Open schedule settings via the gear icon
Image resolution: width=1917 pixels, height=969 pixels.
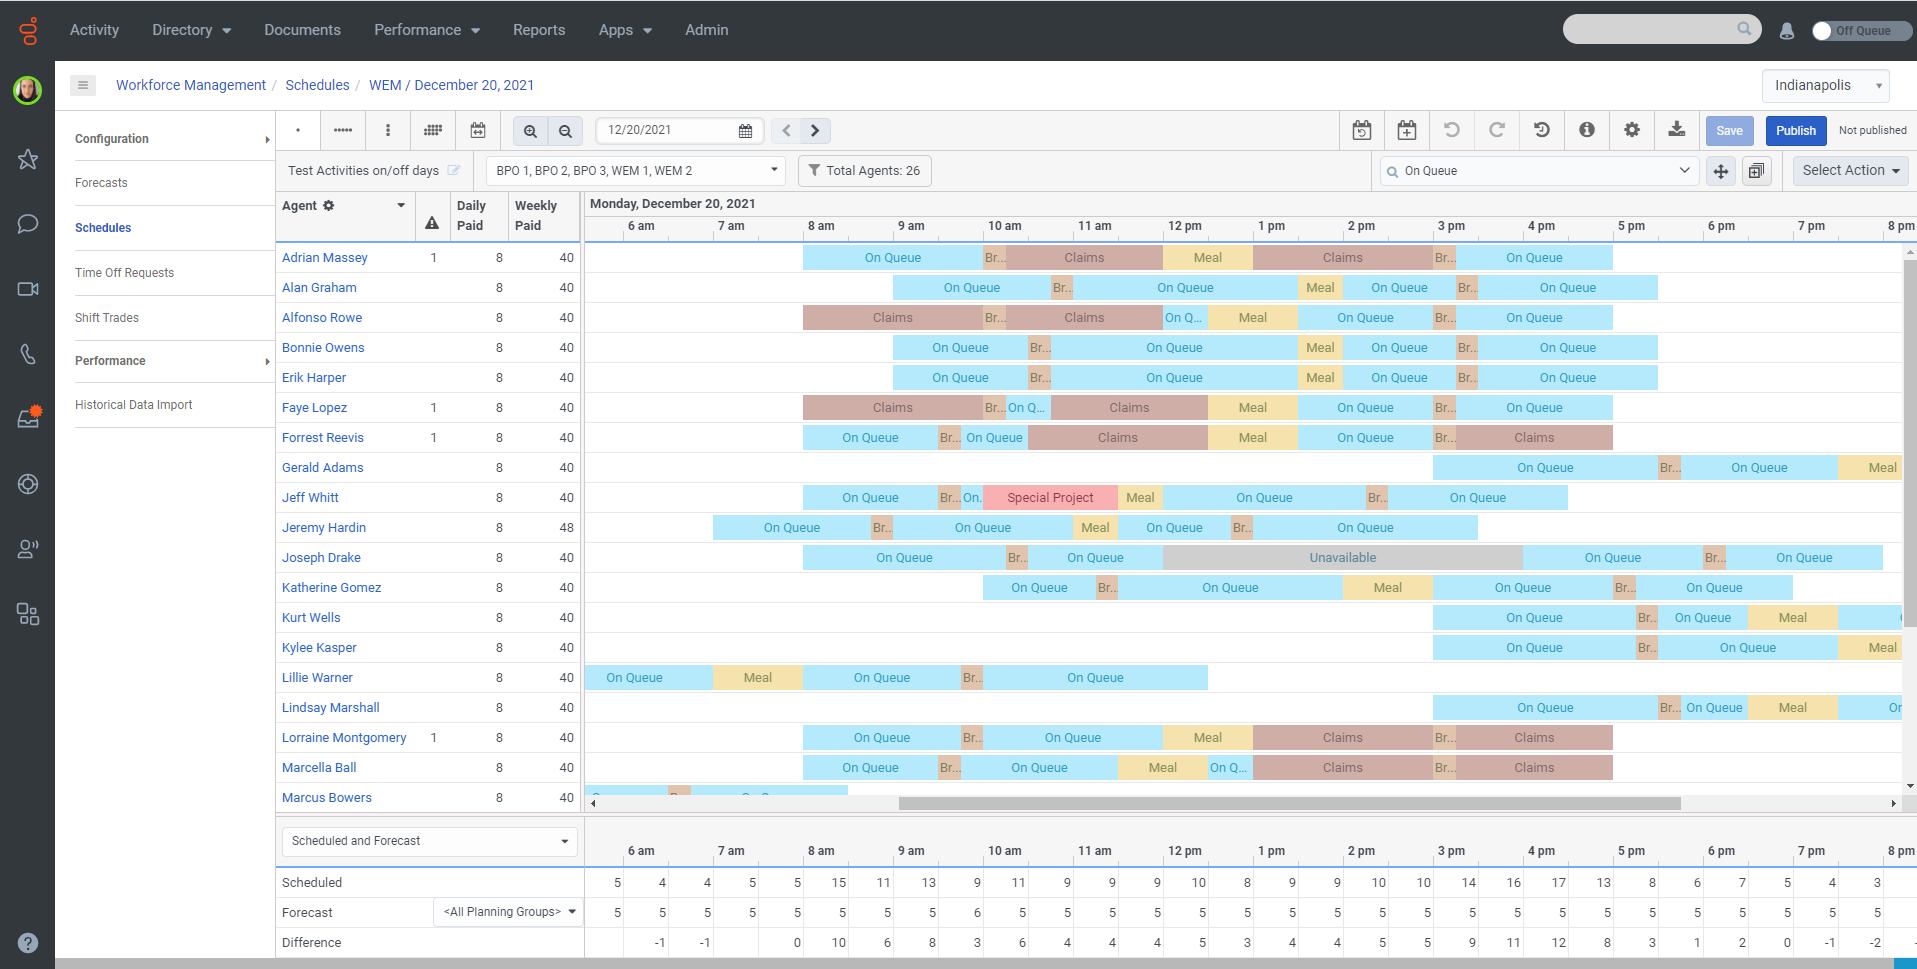1631,130
